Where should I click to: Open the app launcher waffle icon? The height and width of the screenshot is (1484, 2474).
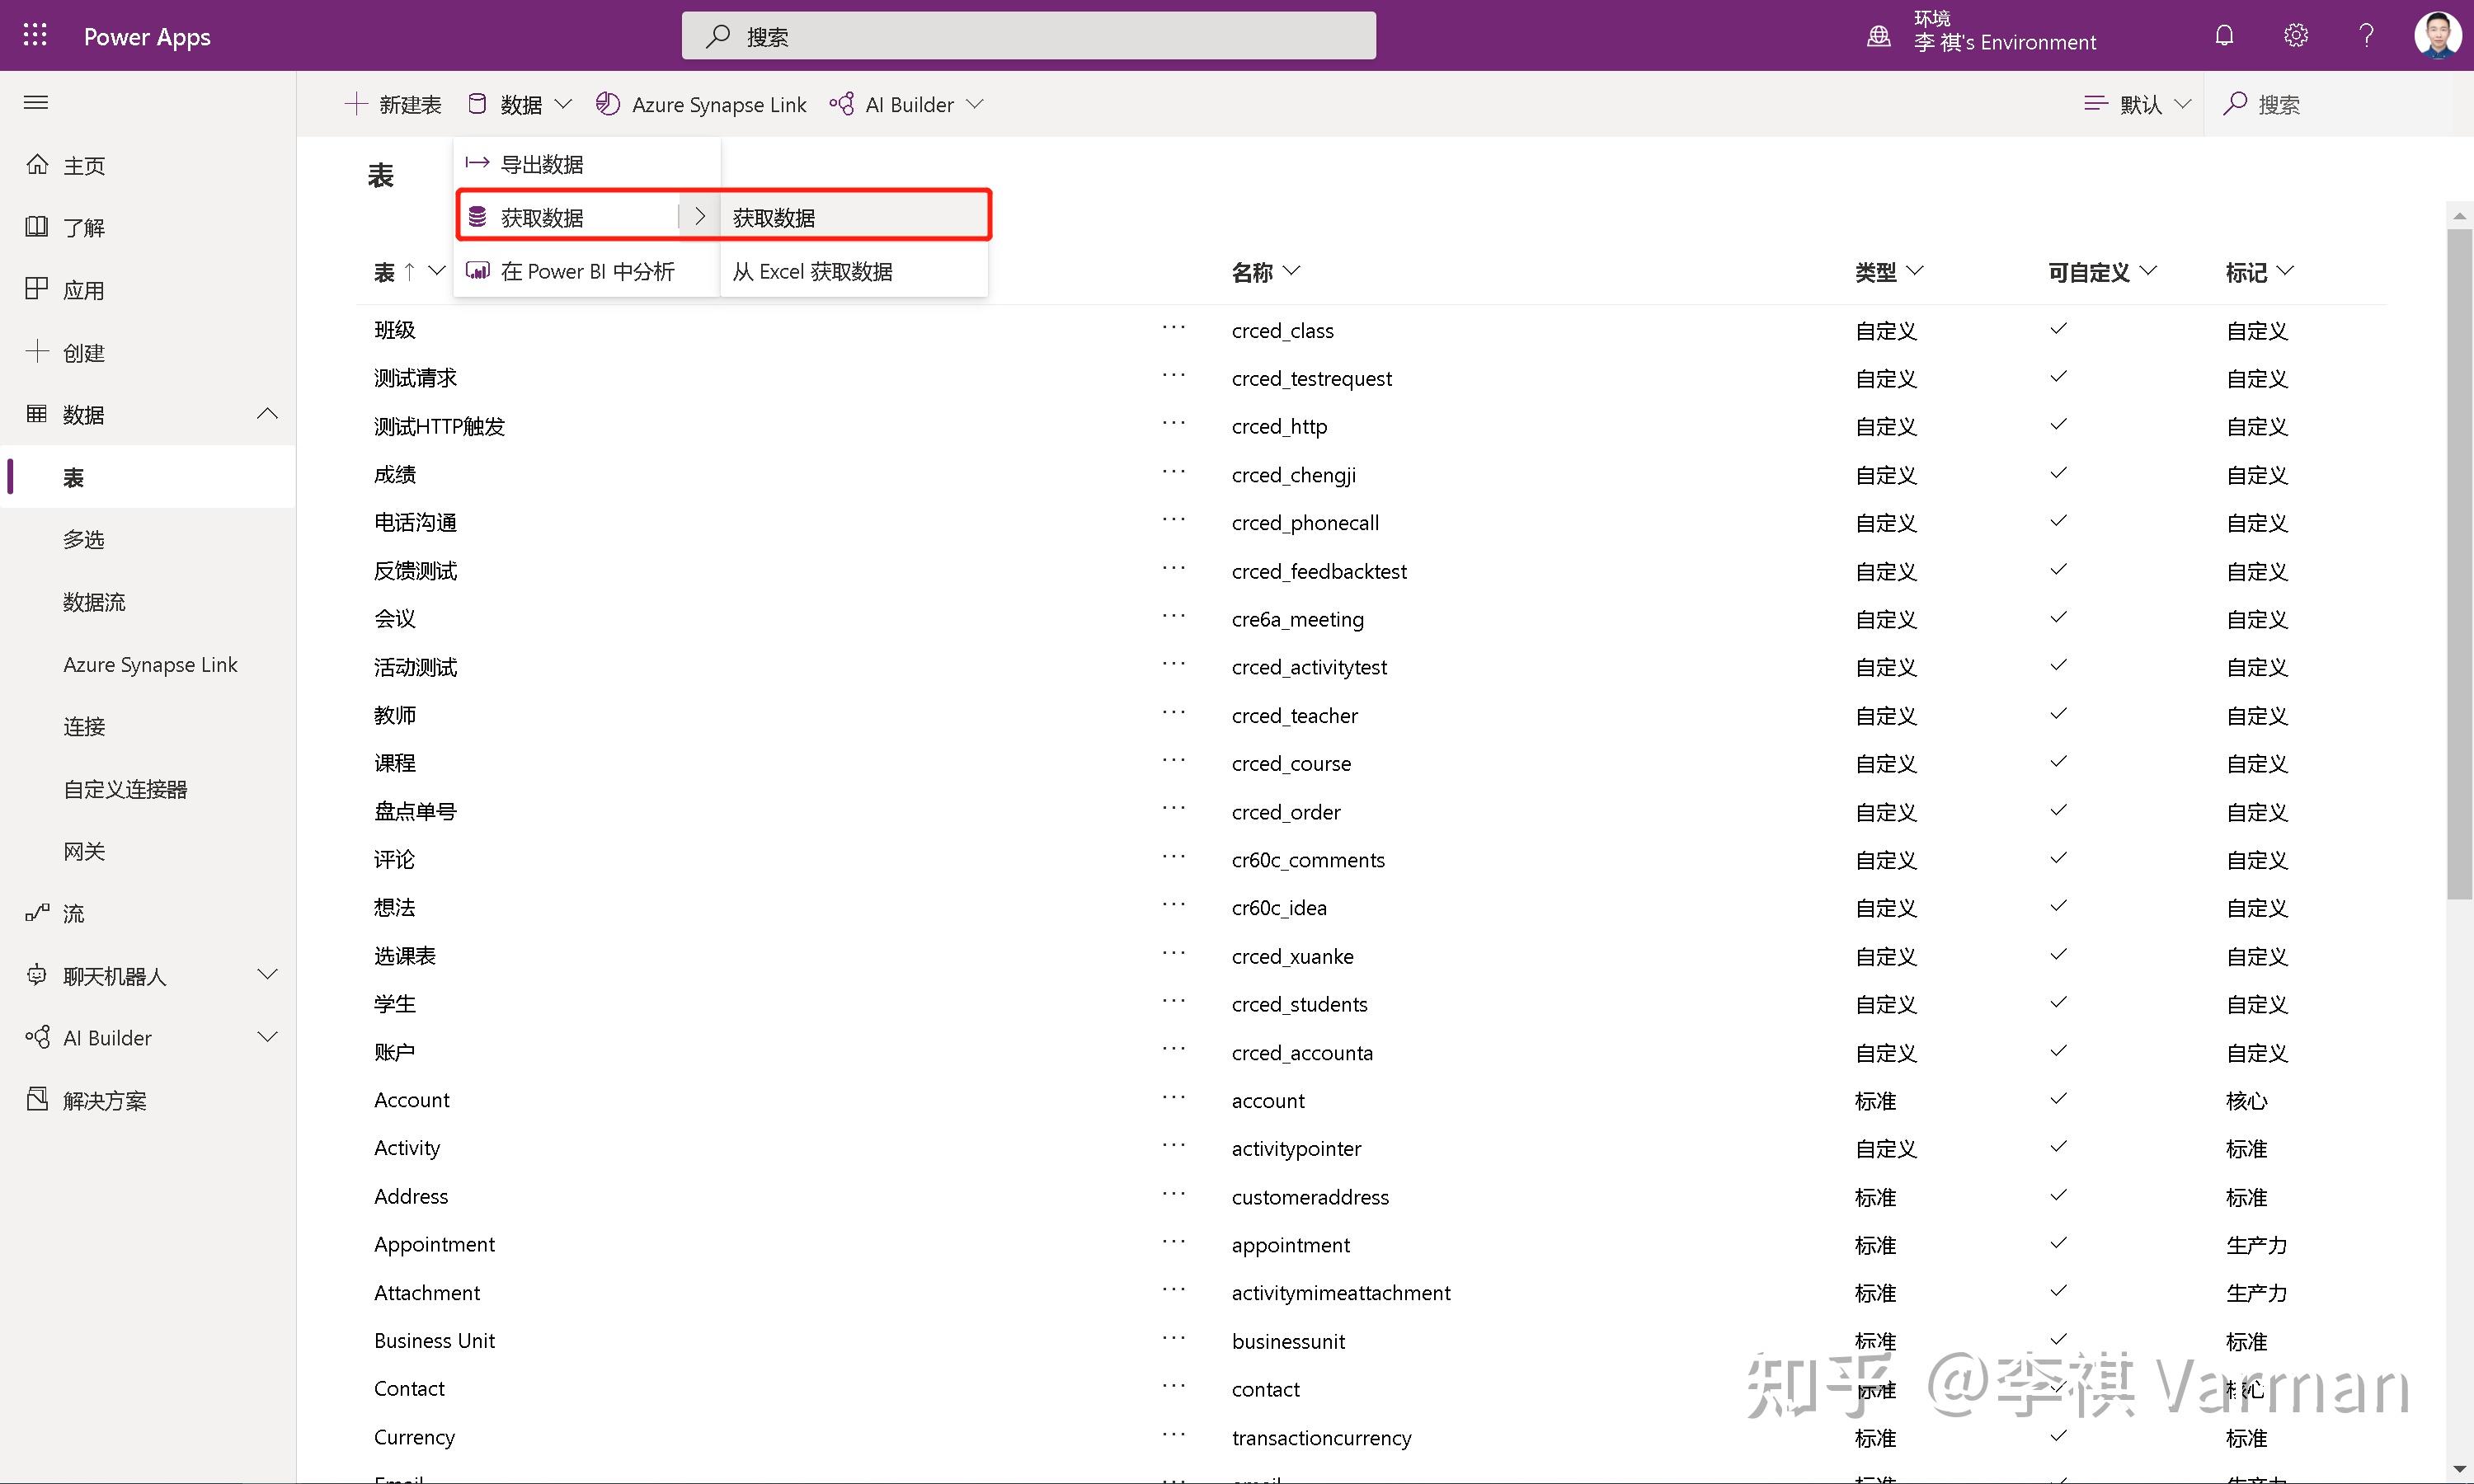click(x=35, y=36)
